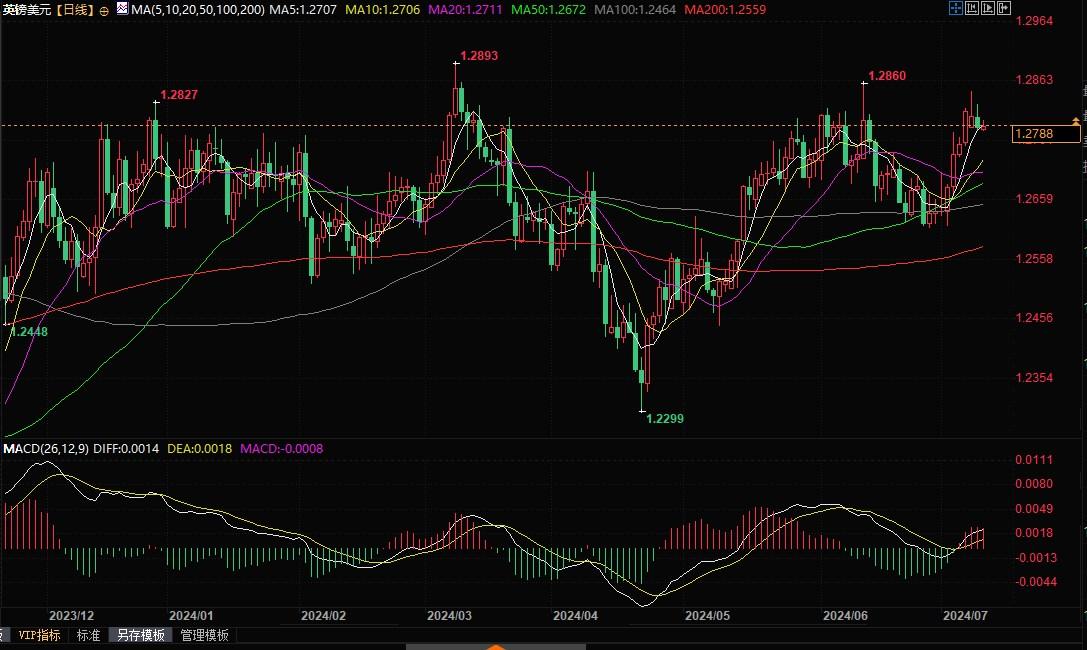Click the 英镑美元 symbol title
Image resolution: width=1087 pixels, height=650 pixels.
coord(28,10)
